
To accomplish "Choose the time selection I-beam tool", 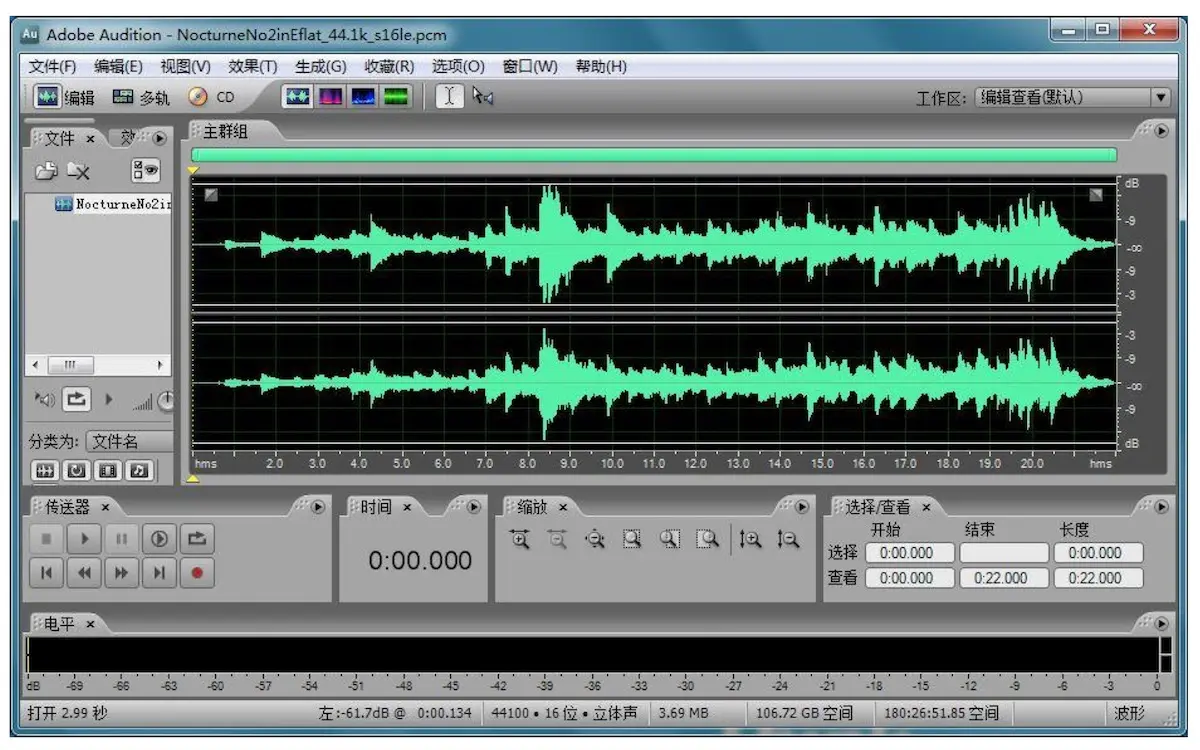I will [450, 96].
